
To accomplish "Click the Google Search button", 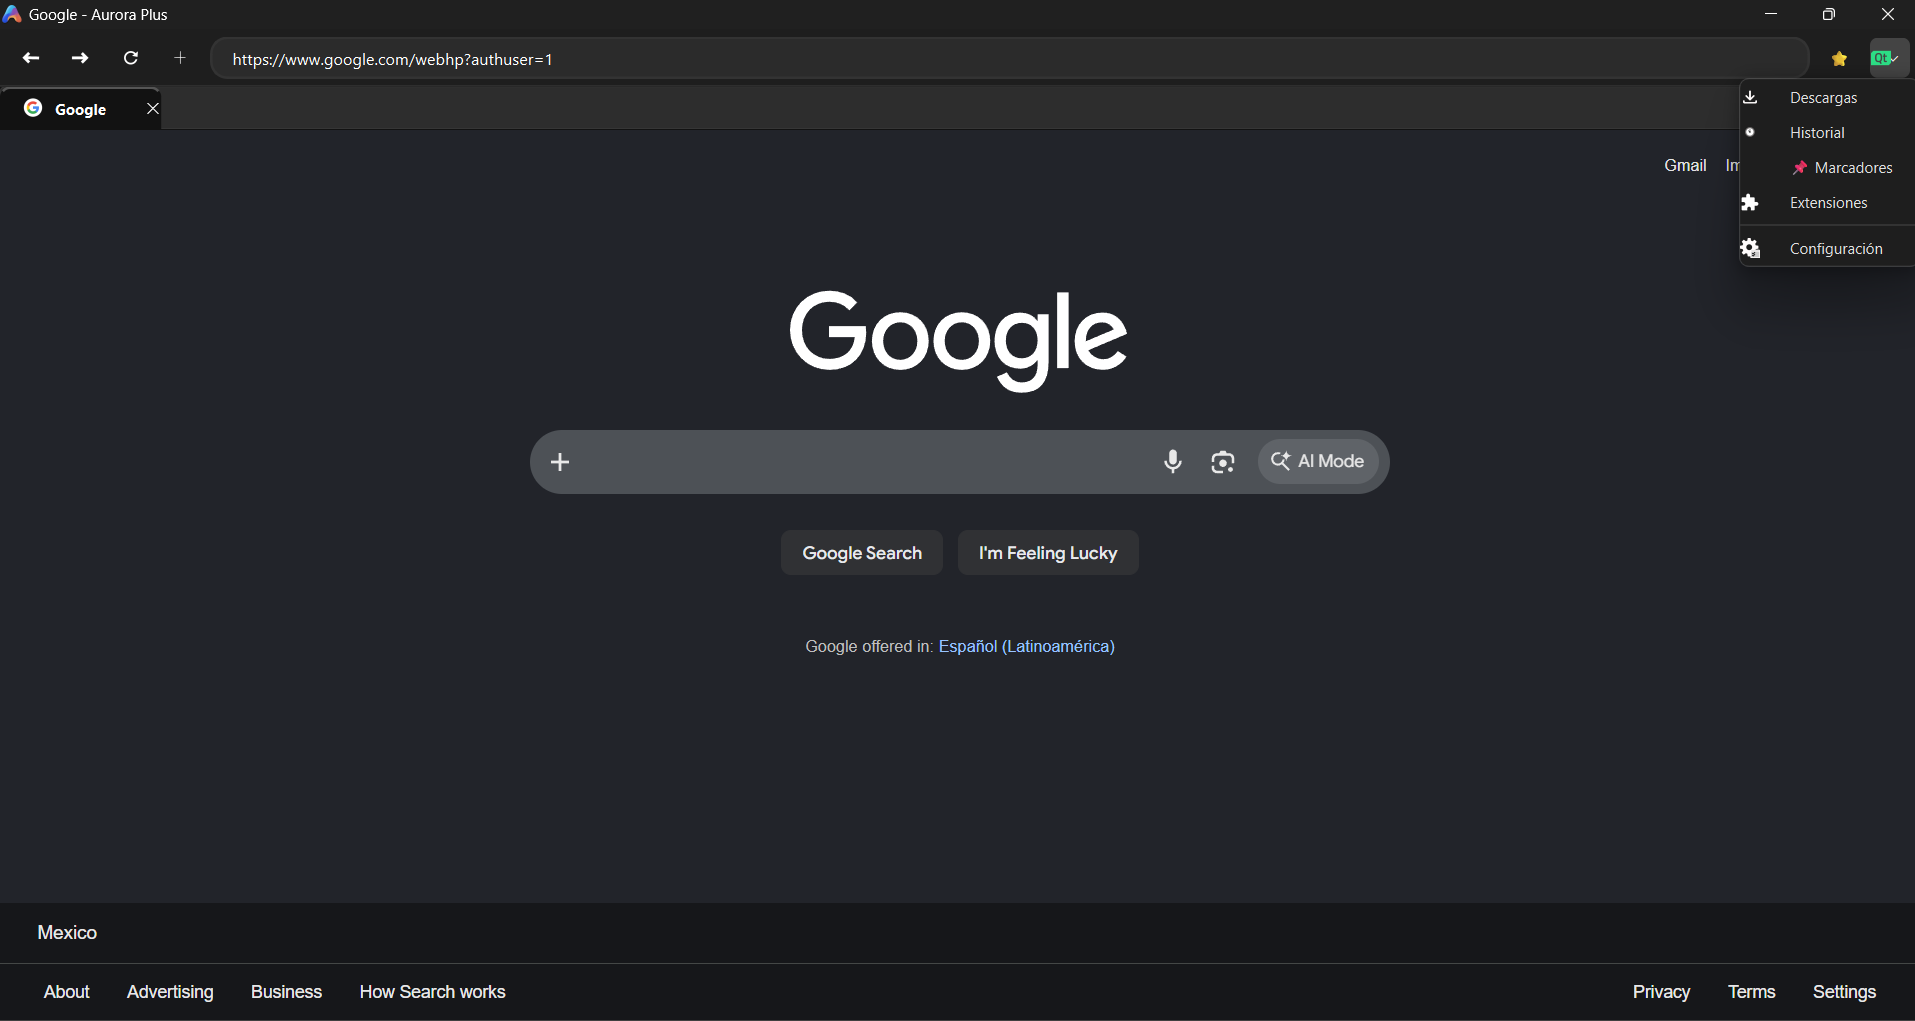I will 862,552.
